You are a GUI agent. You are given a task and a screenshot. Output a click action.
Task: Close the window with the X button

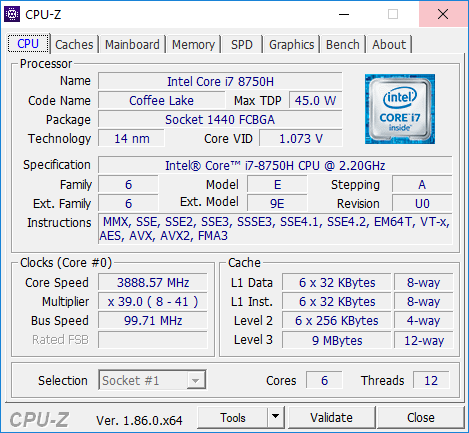(x=443, y=14)
